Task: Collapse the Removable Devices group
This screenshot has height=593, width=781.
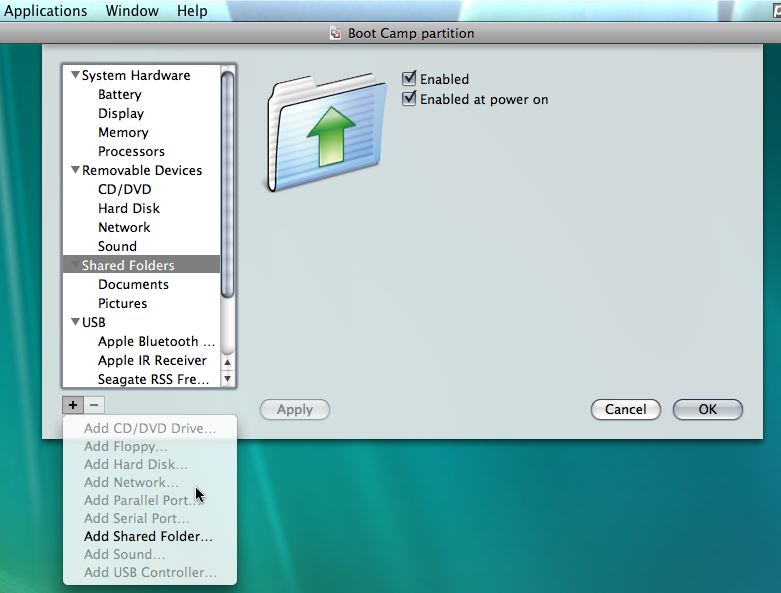Action: (75, 170)
